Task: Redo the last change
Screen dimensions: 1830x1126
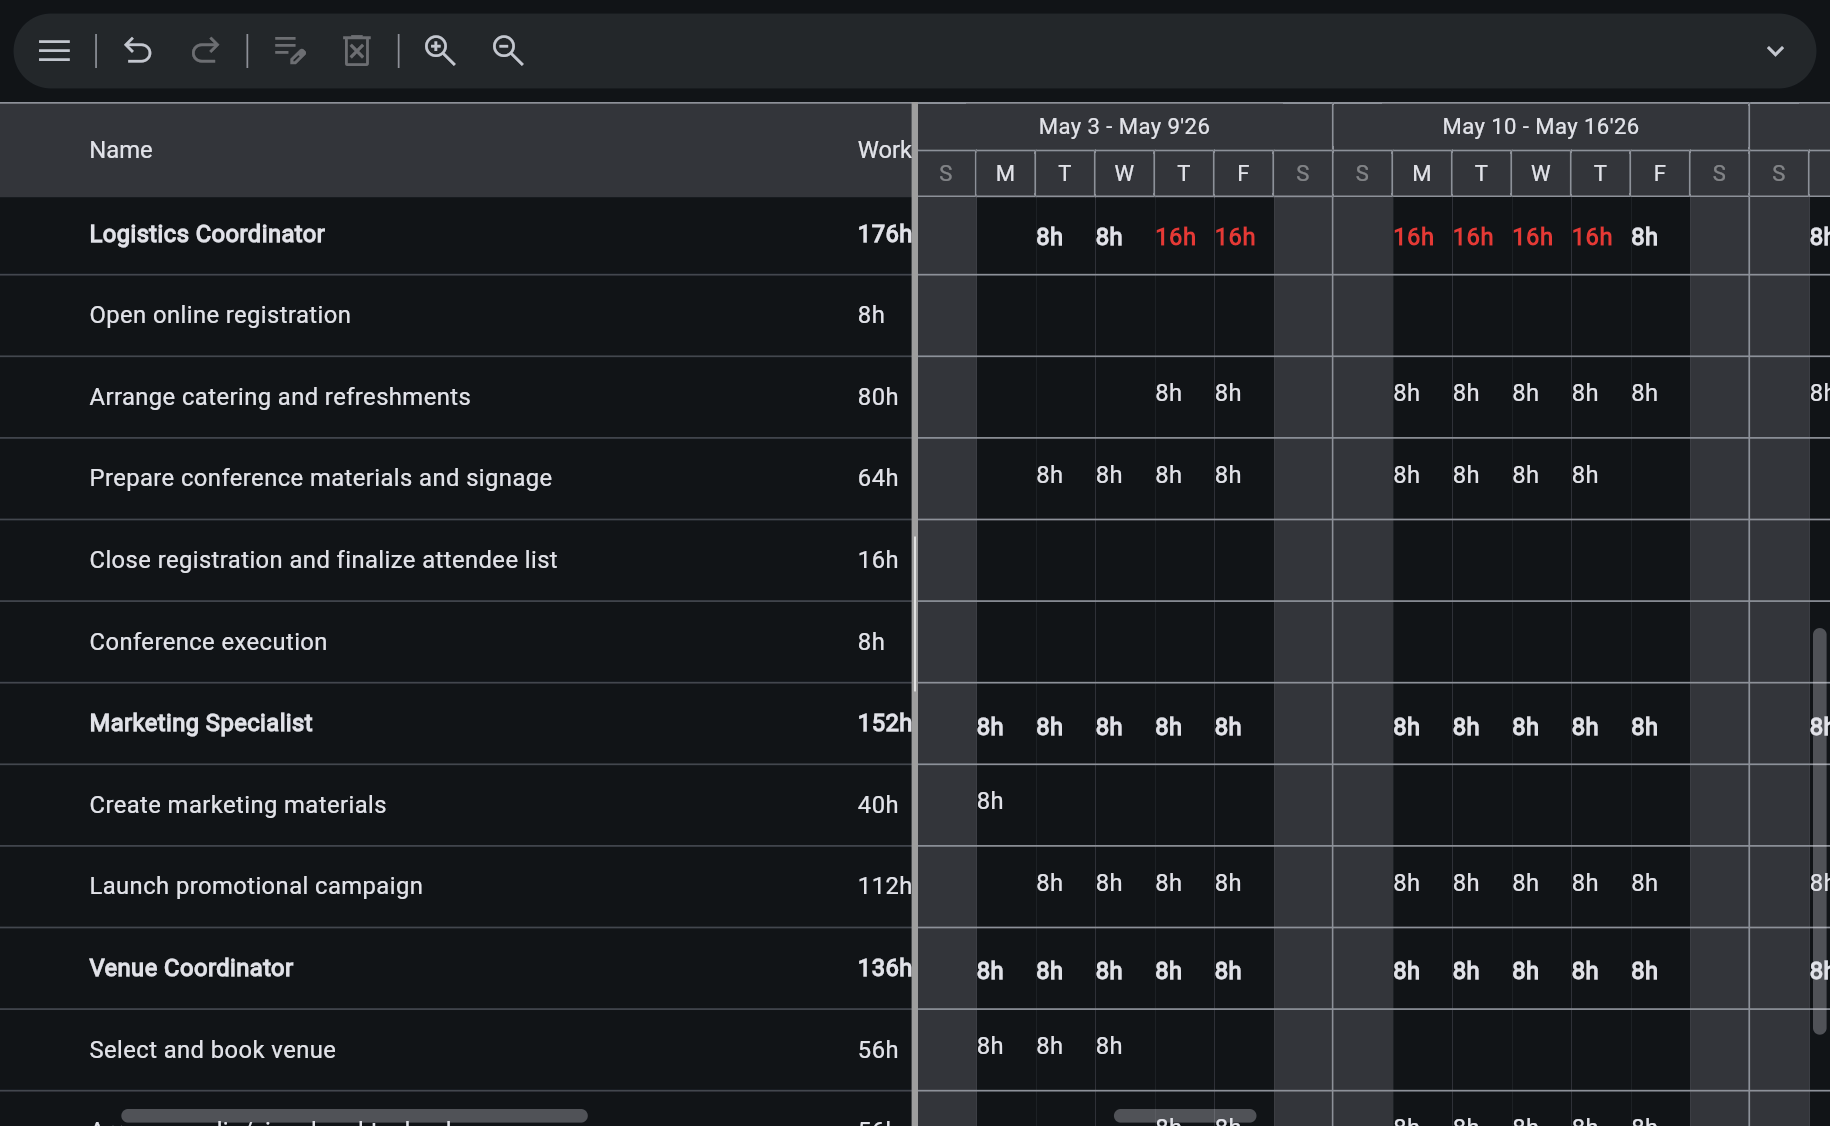Action: [205, 51]
